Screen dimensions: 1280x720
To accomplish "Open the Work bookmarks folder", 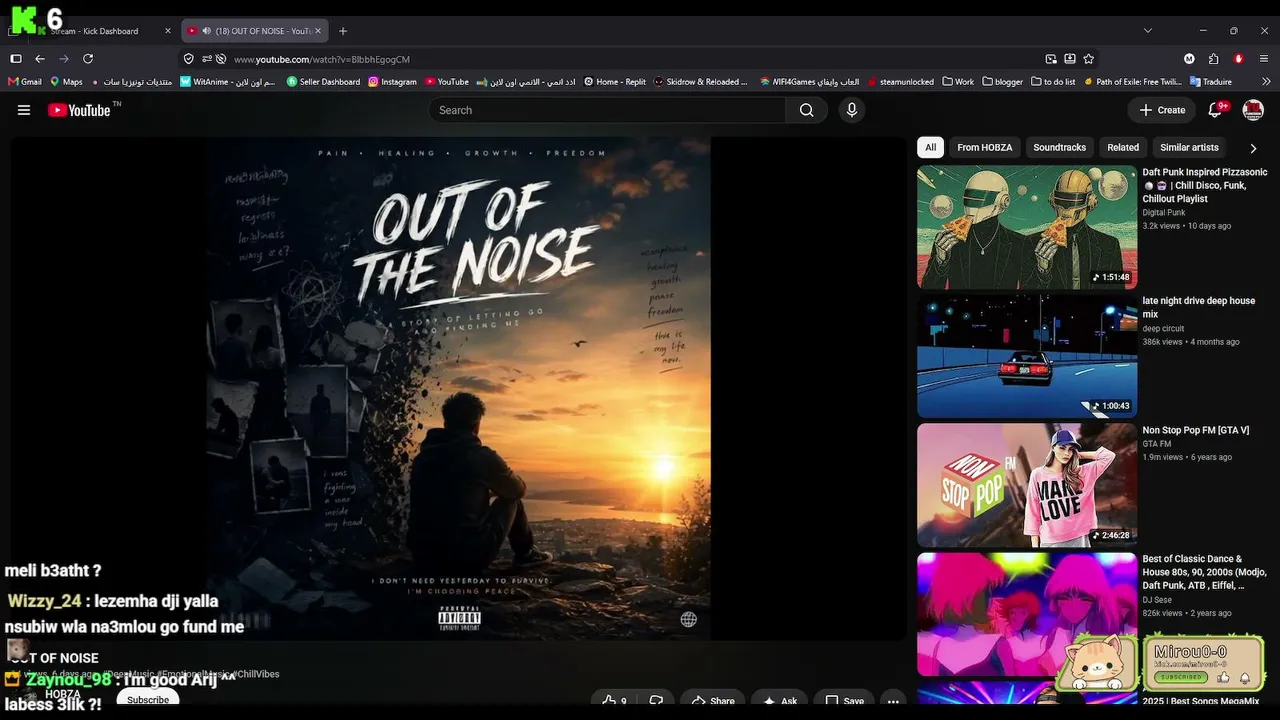I will (x=958, y=82).
